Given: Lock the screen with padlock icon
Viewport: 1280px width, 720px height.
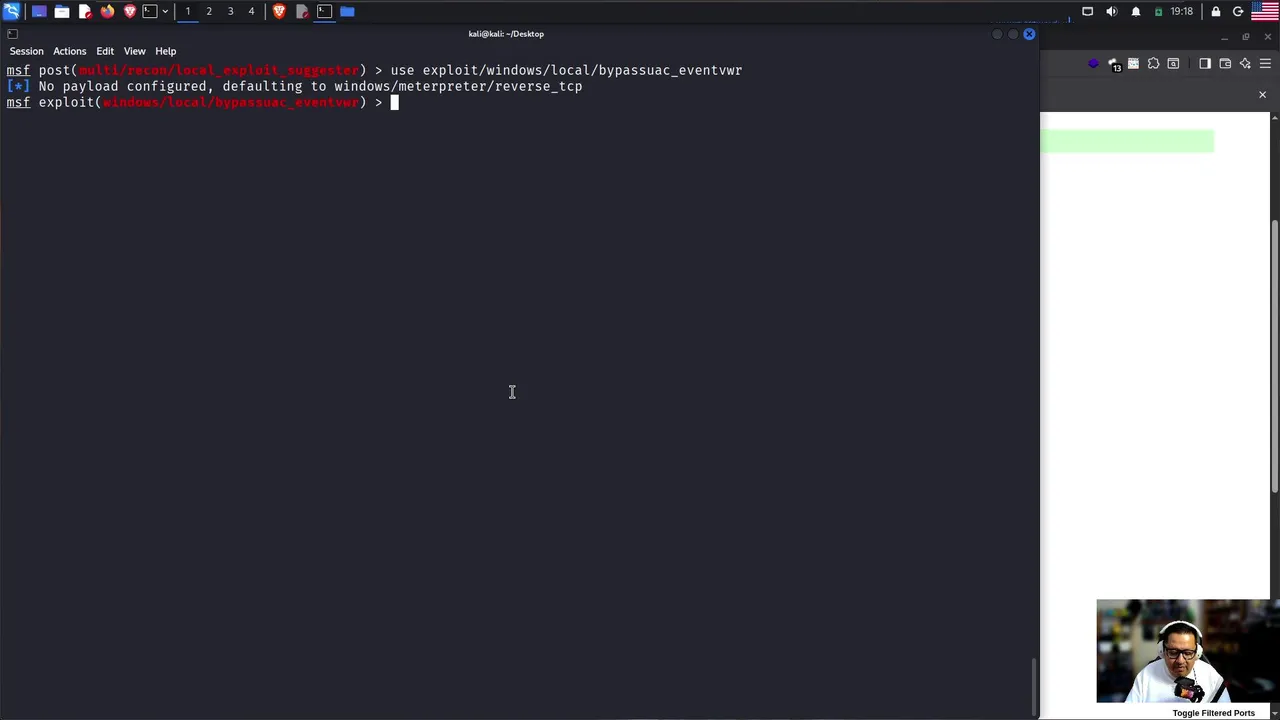Looking at the screenshot, I should coord(1216,11).
